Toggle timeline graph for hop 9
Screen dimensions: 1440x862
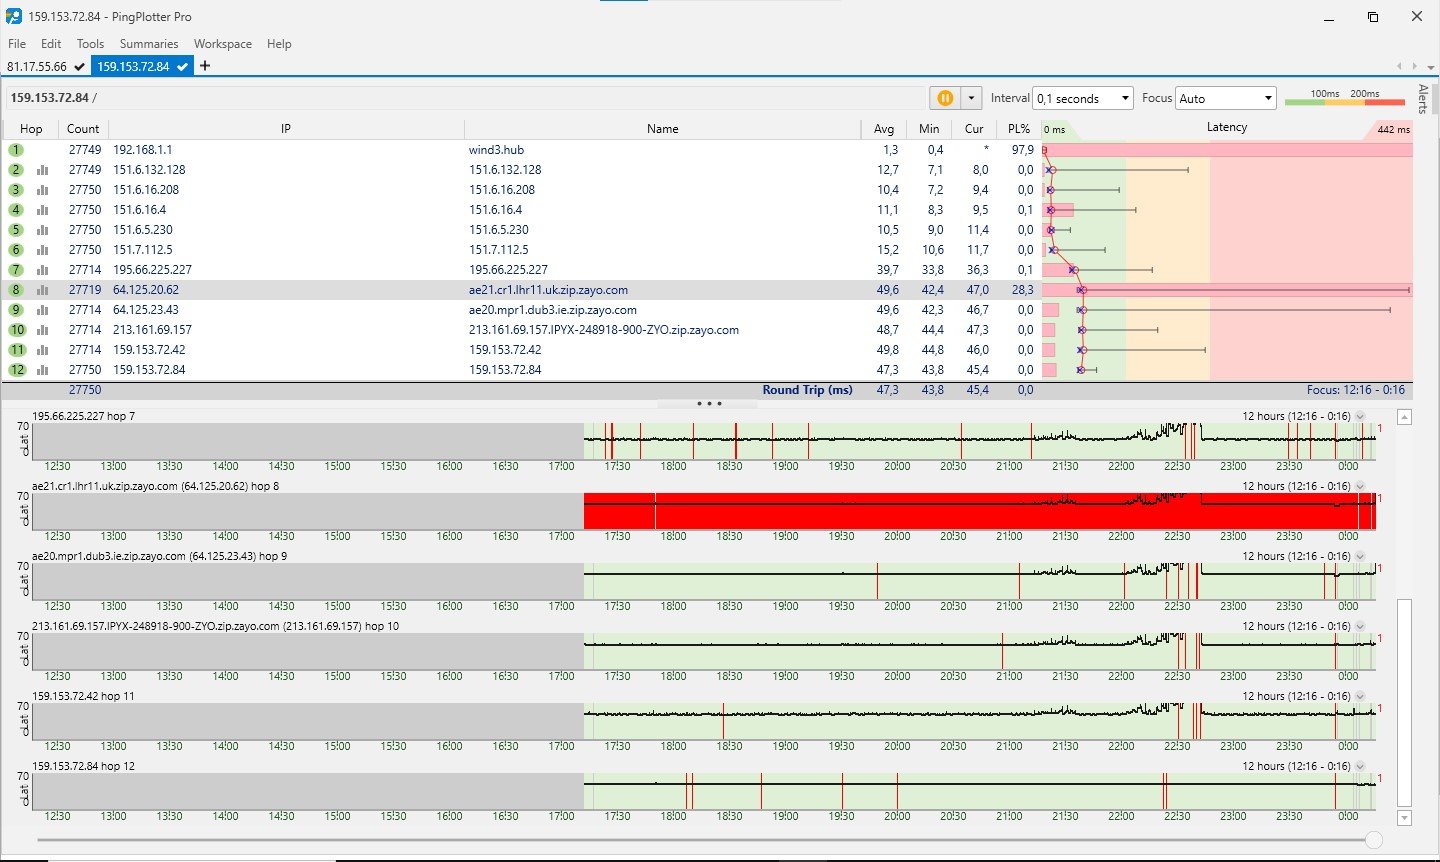(x=43, y=310)
